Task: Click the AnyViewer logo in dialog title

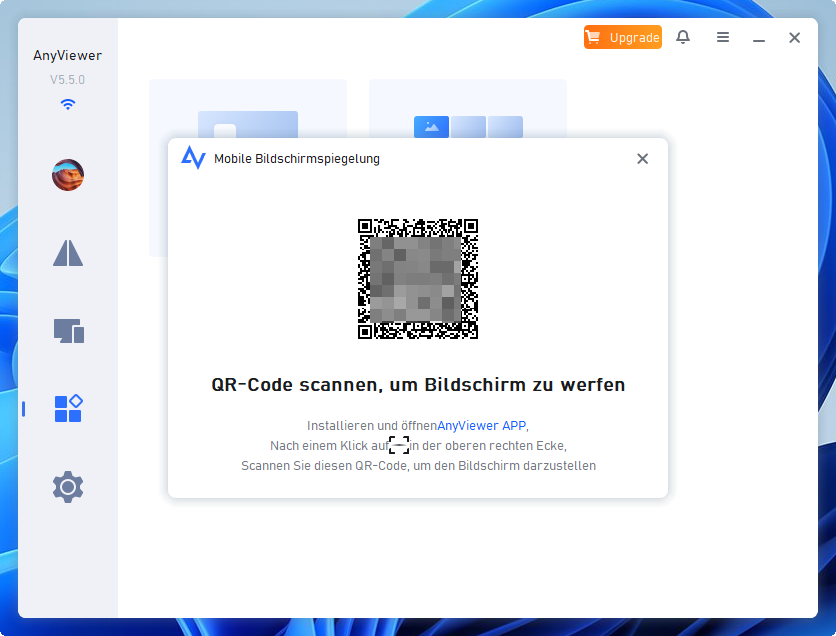Action: [x=193, y=158]
